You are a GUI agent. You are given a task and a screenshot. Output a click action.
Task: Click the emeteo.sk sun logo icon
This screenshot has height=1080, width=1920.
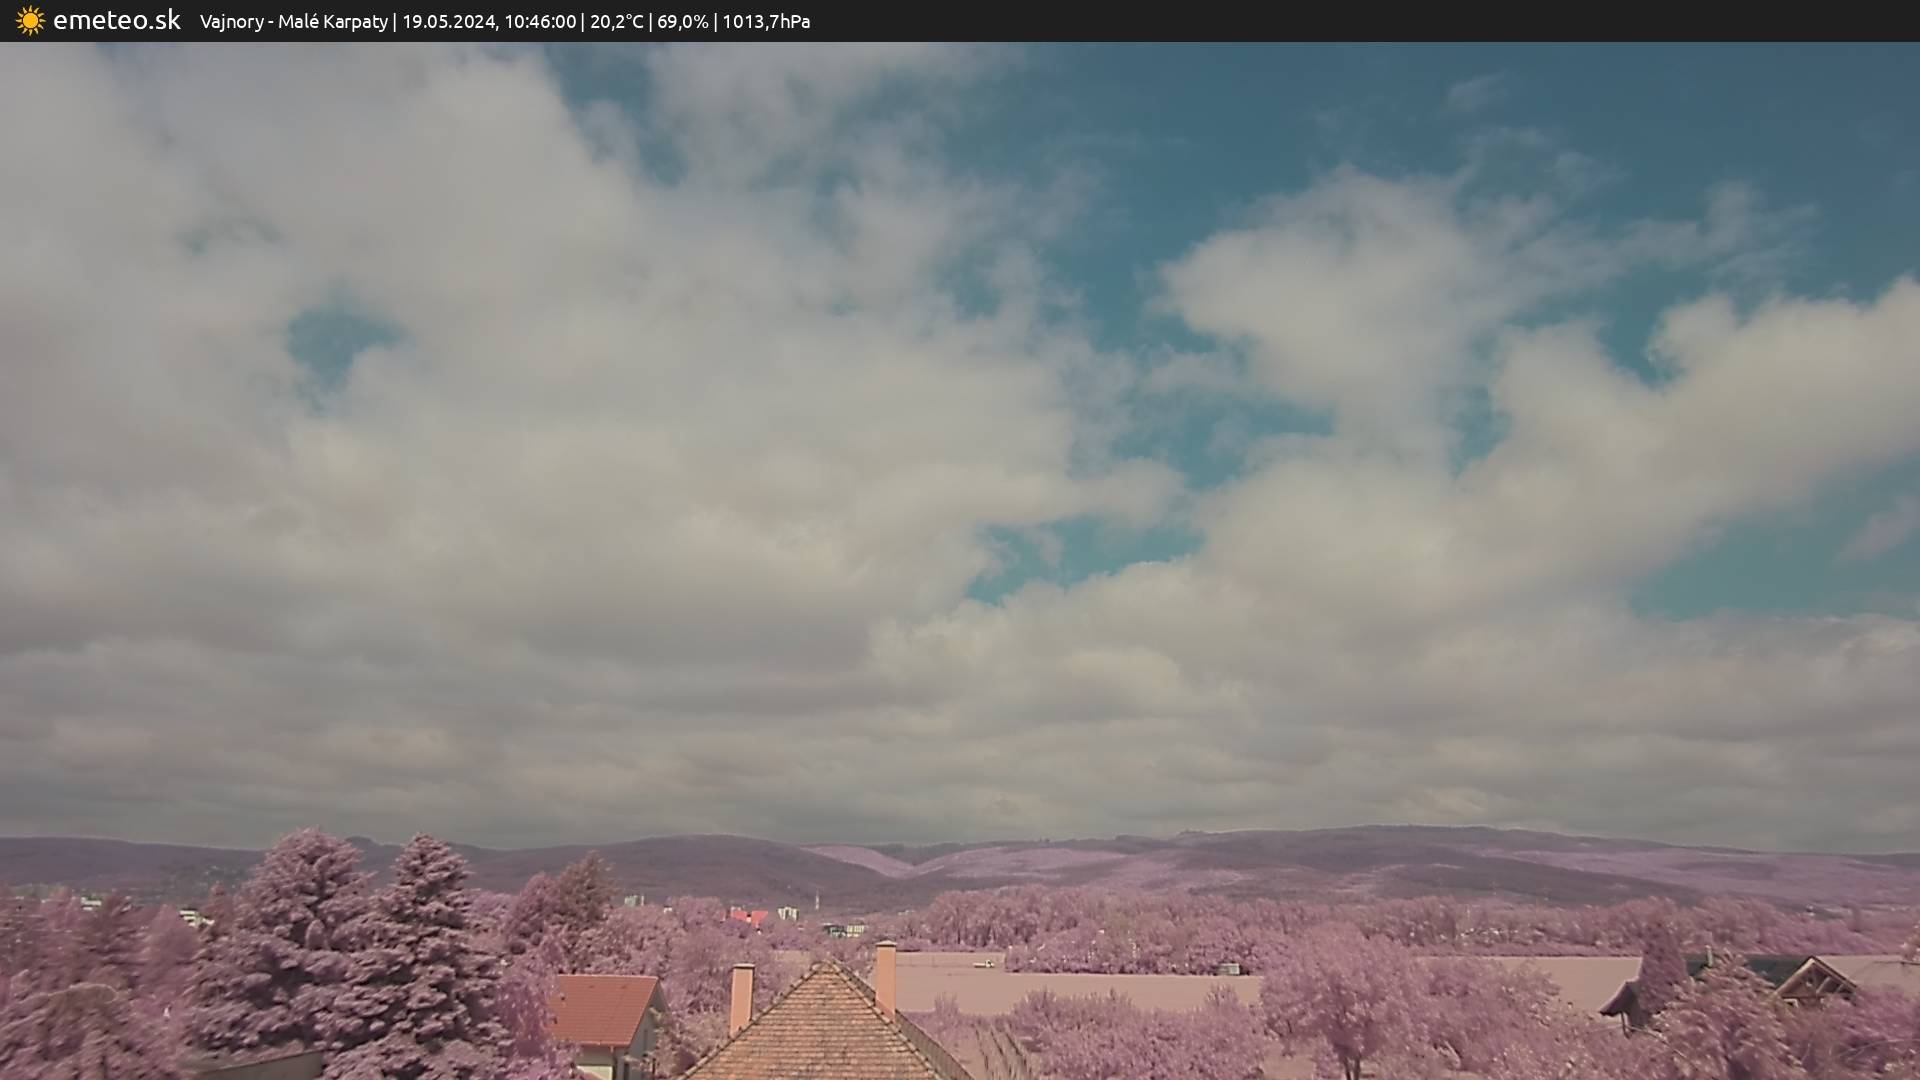pyautogui.click(x=30, y=21)
